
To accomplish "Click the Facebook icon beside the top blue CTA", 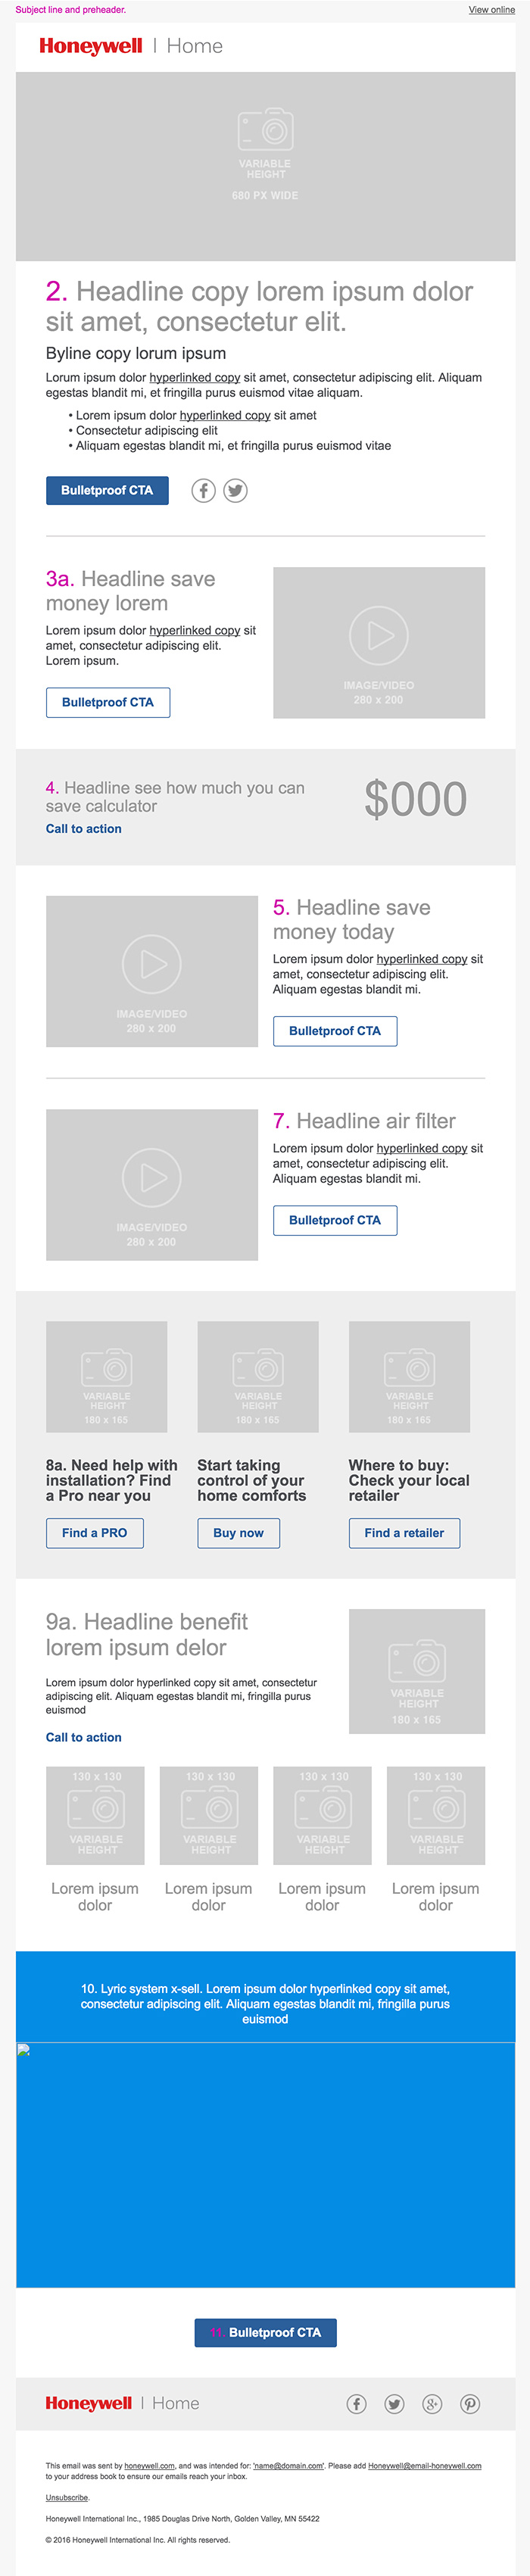I will pos(203,490).
